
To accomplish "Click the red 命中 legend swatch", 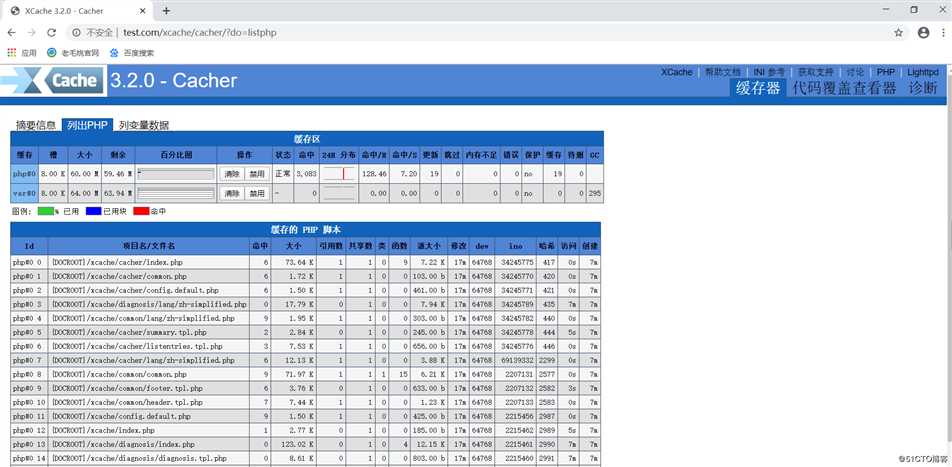I will (141, 211).
